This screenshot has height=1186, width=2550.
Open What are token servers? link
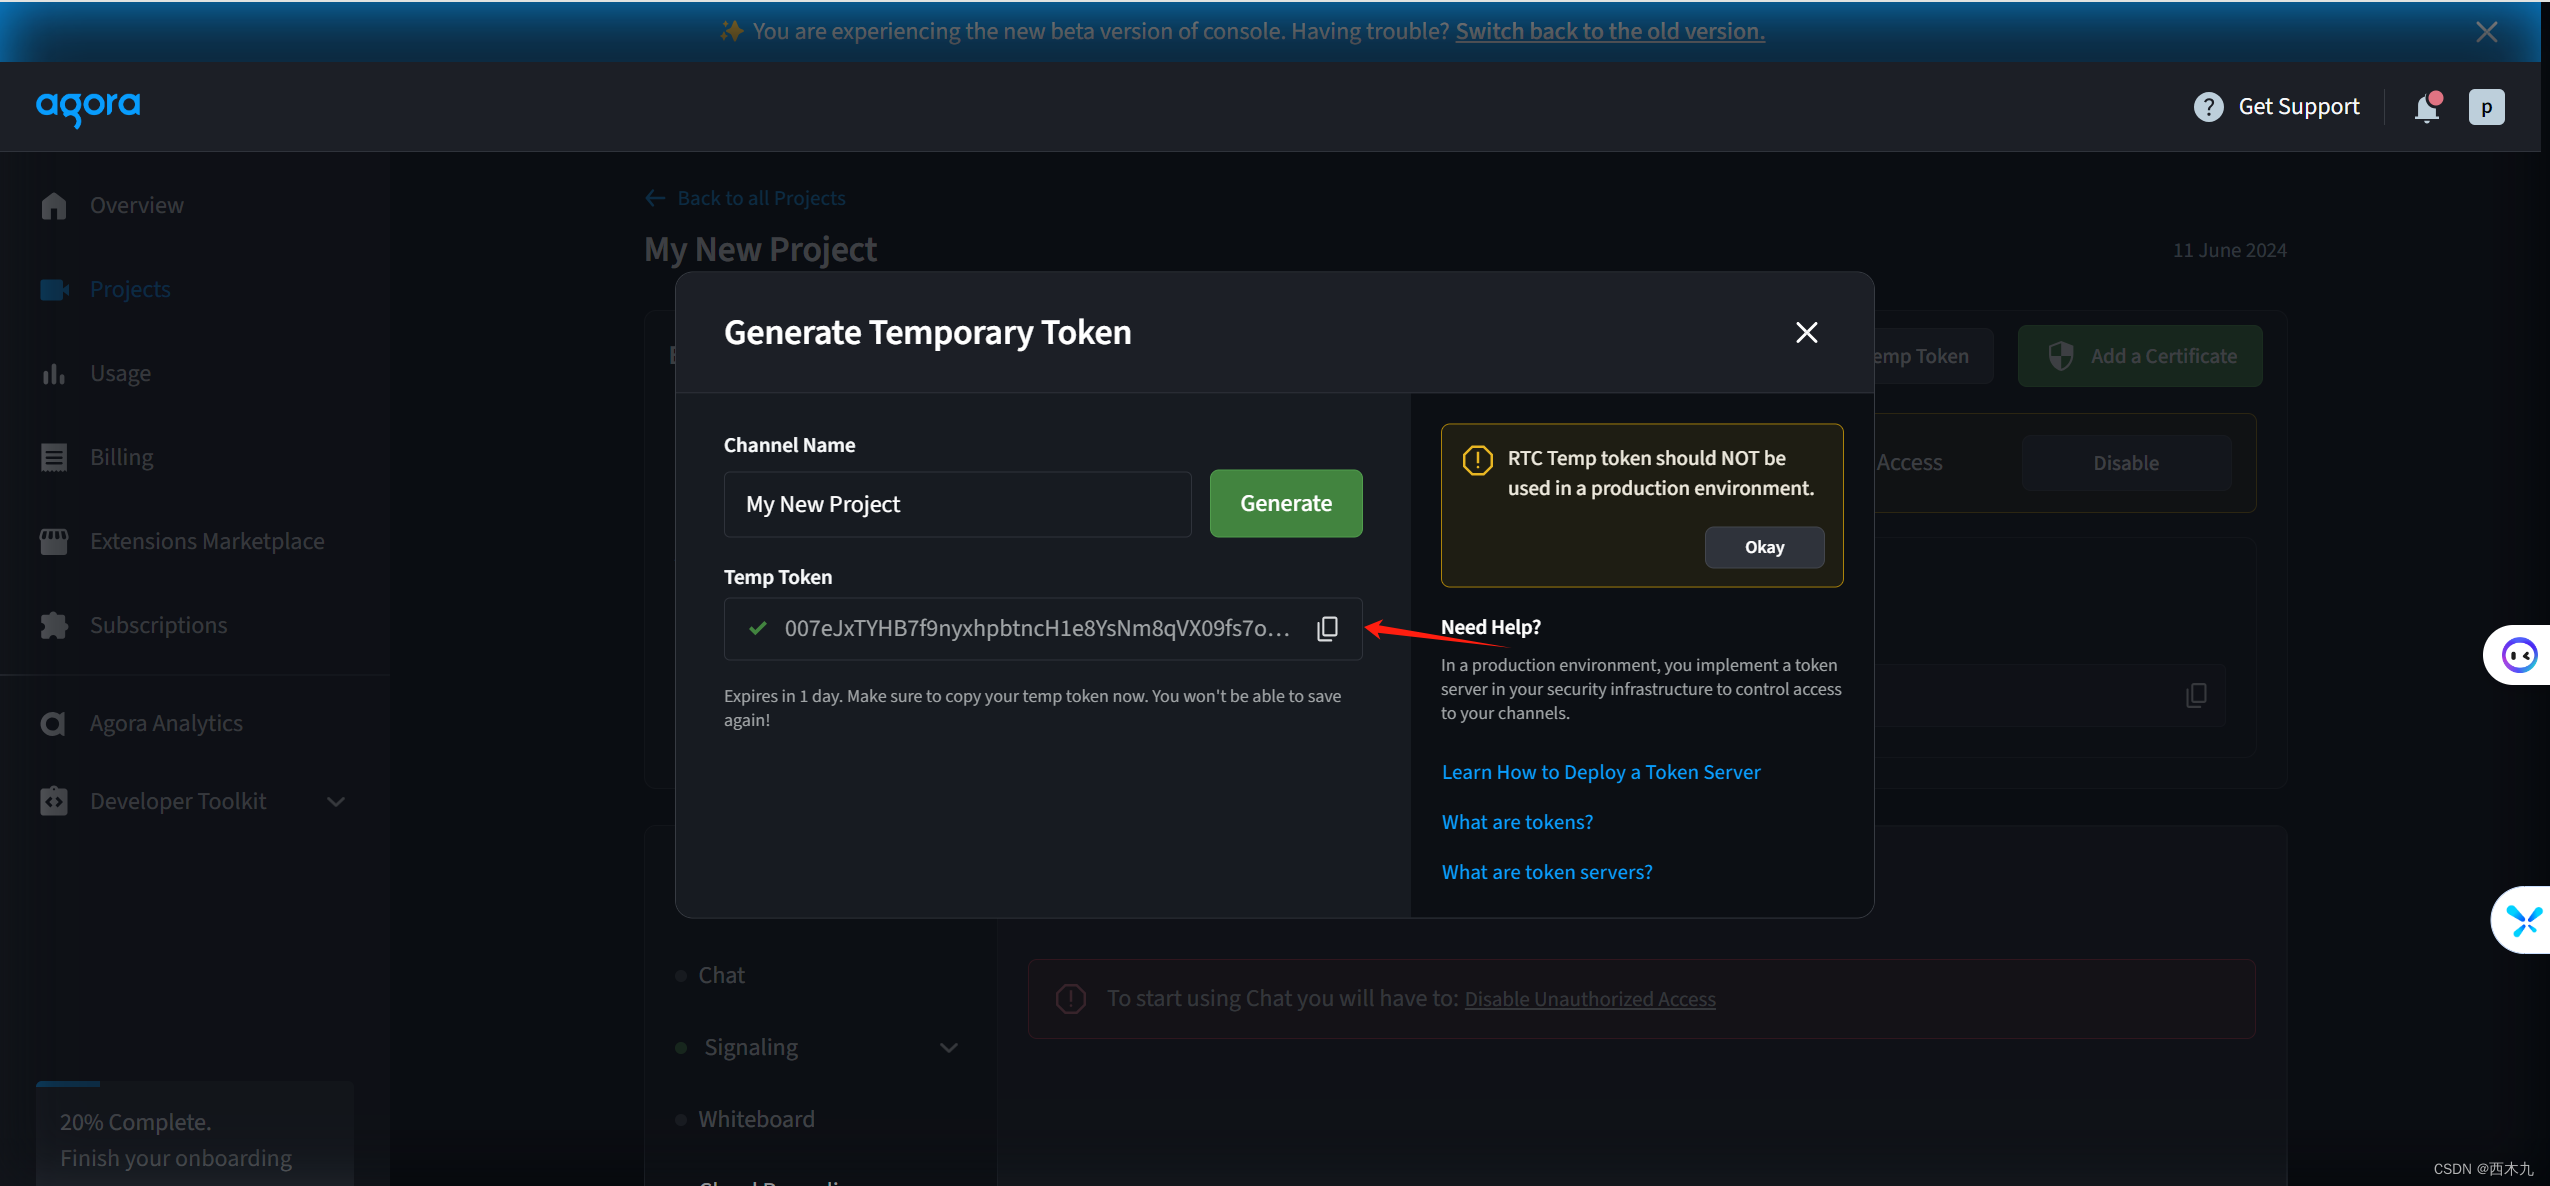(1546, 872)
